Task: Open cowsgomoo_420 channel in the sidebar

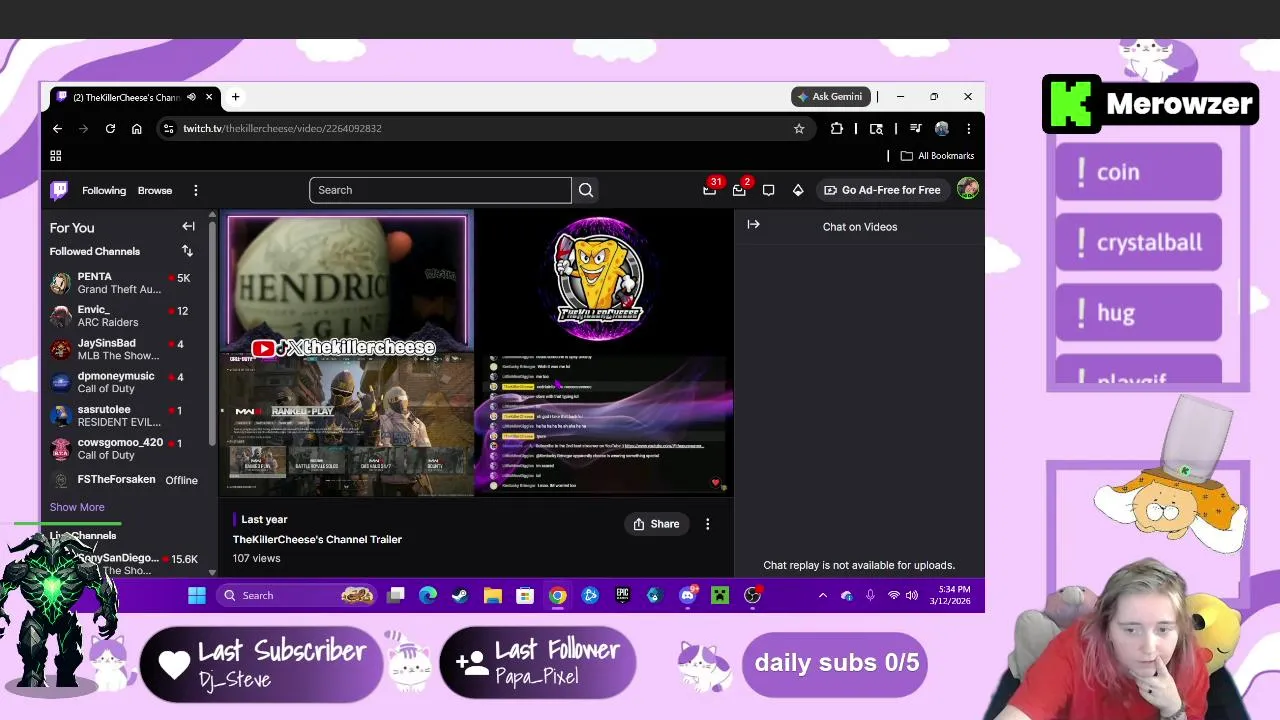Action: 125,448
